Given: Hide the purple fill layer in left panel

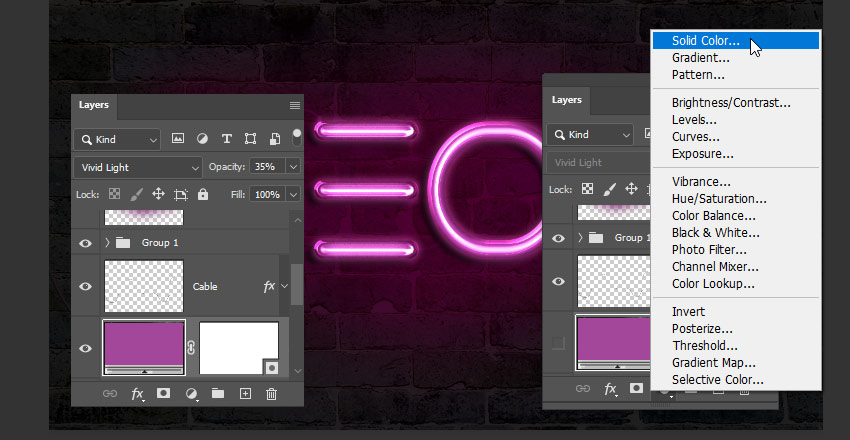Looking at the screenshot, I should pyautogui.click(x=86, y=348).
